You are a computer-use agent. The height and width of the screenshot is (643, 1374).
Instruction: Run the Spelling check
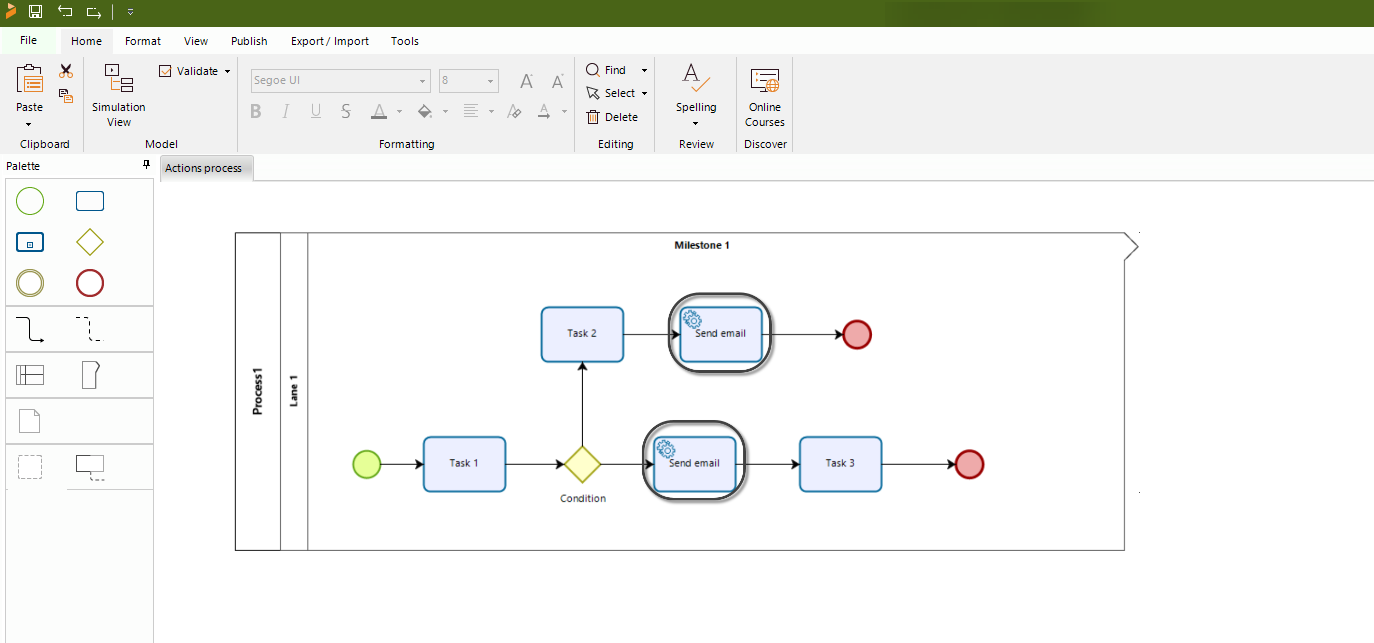pos(696,88)
